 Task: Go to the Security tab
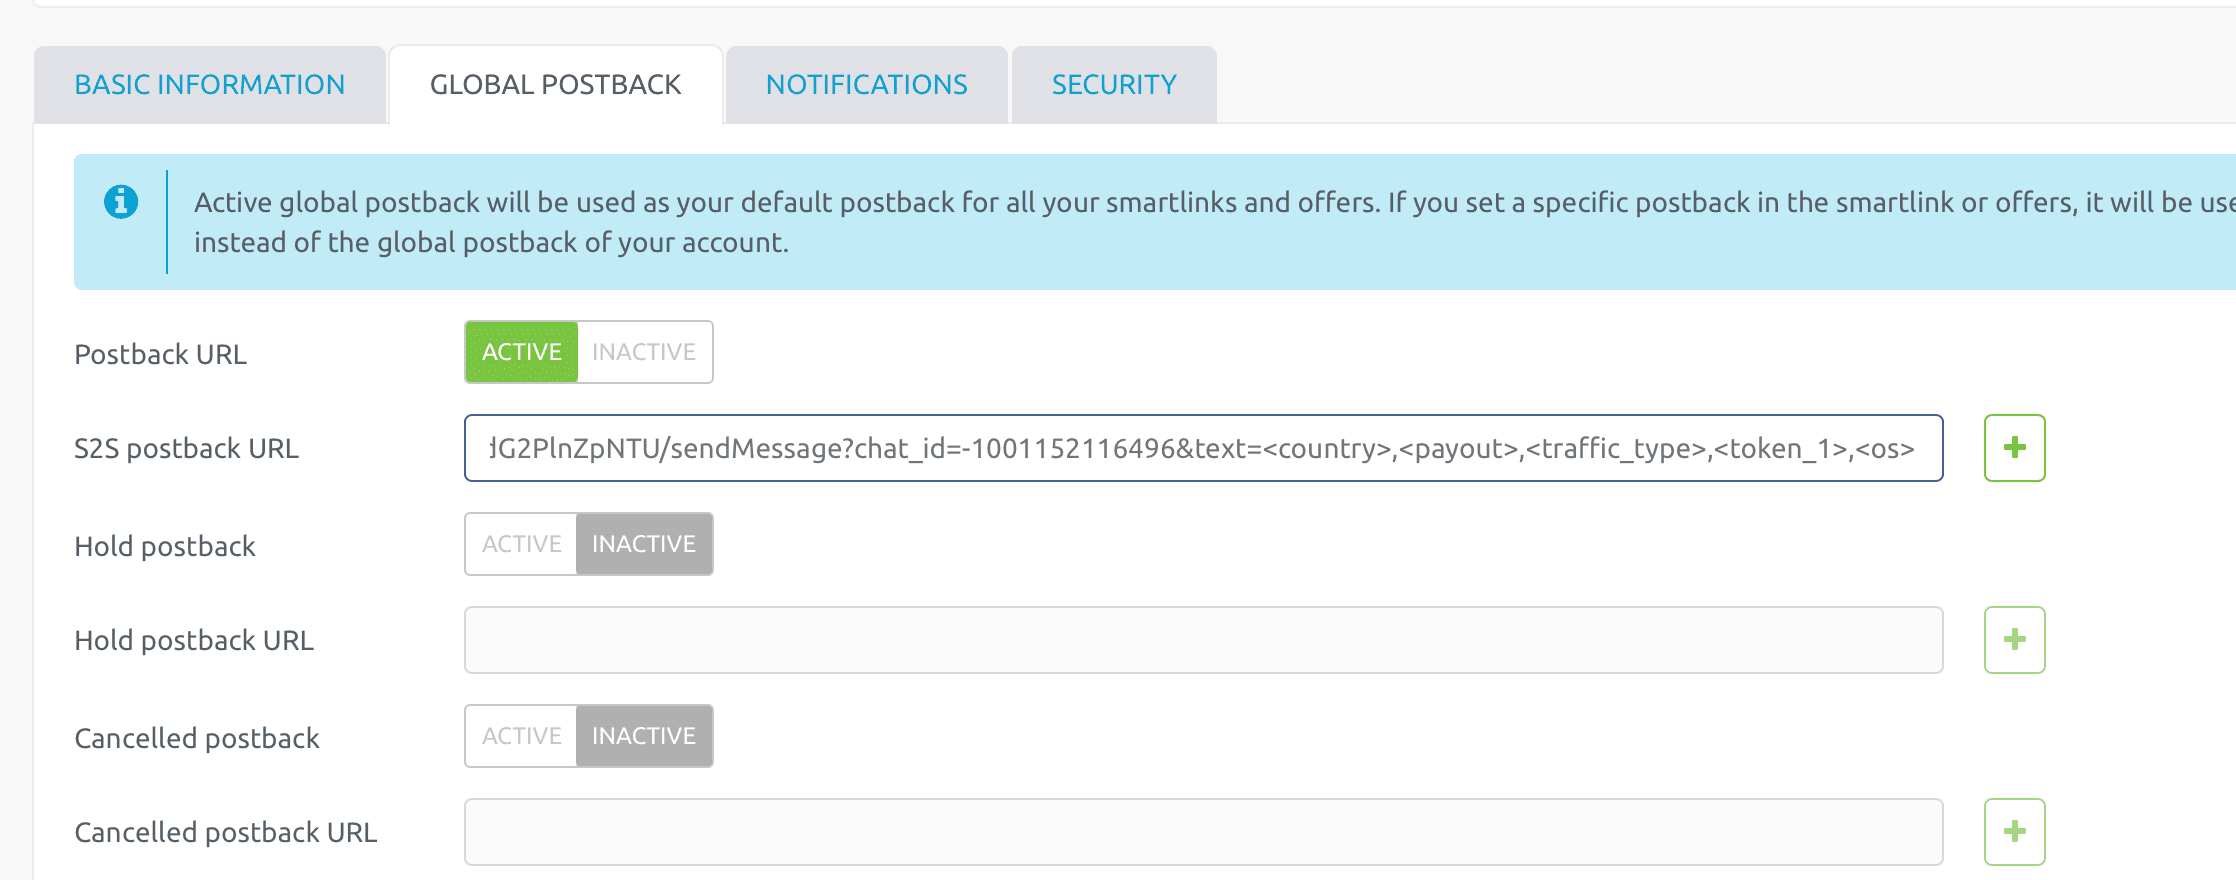point(1114,85)
